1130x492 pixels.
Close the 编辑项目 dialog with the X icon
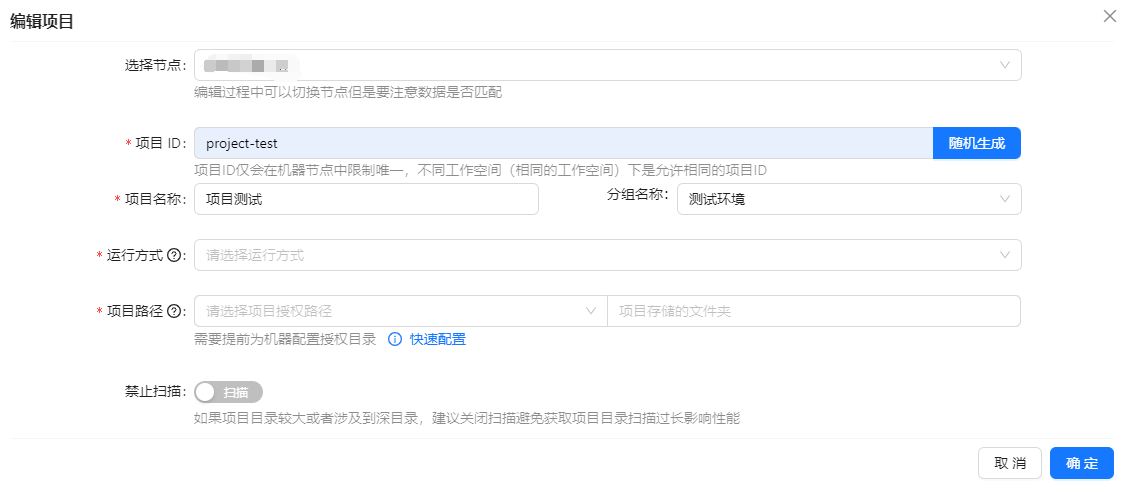[x=1109, y=16]
